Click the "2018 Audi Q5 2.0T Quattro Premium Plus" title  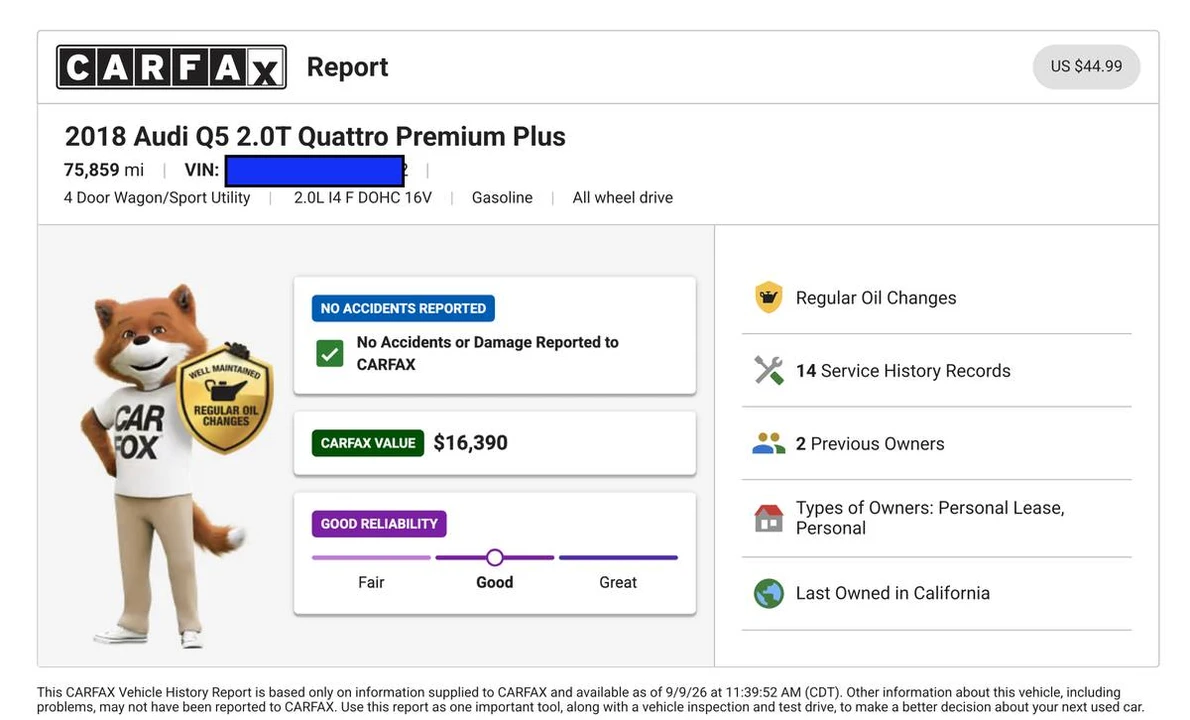tap(315, 137)
